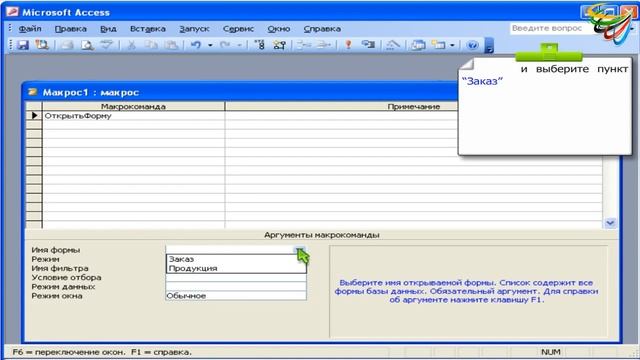The height and width of the screenshot is (360, 640).
Task: Open the Undo history dropdown arrow
Action: 210,45
